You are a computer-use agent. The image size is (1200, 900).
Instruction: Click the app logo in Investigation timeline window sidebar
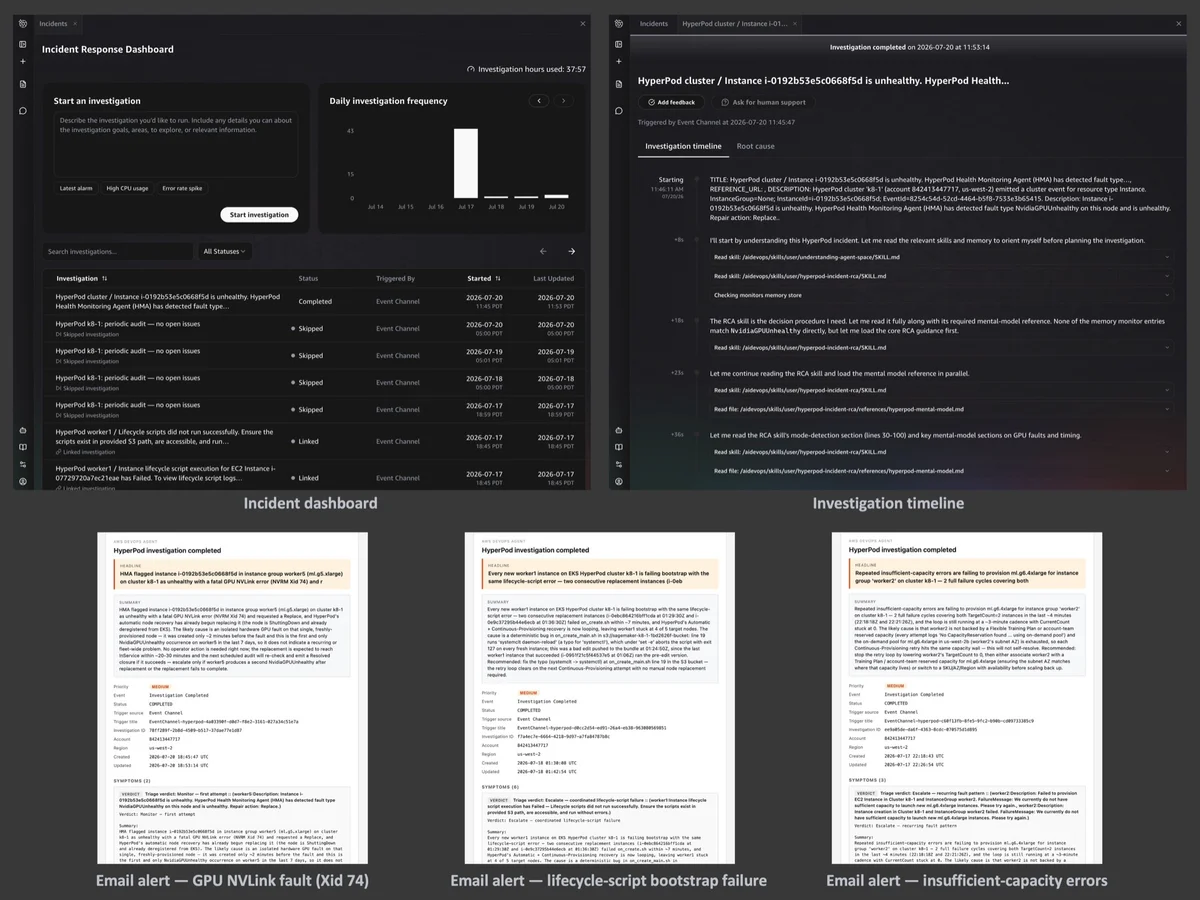(x=619, y=23)
